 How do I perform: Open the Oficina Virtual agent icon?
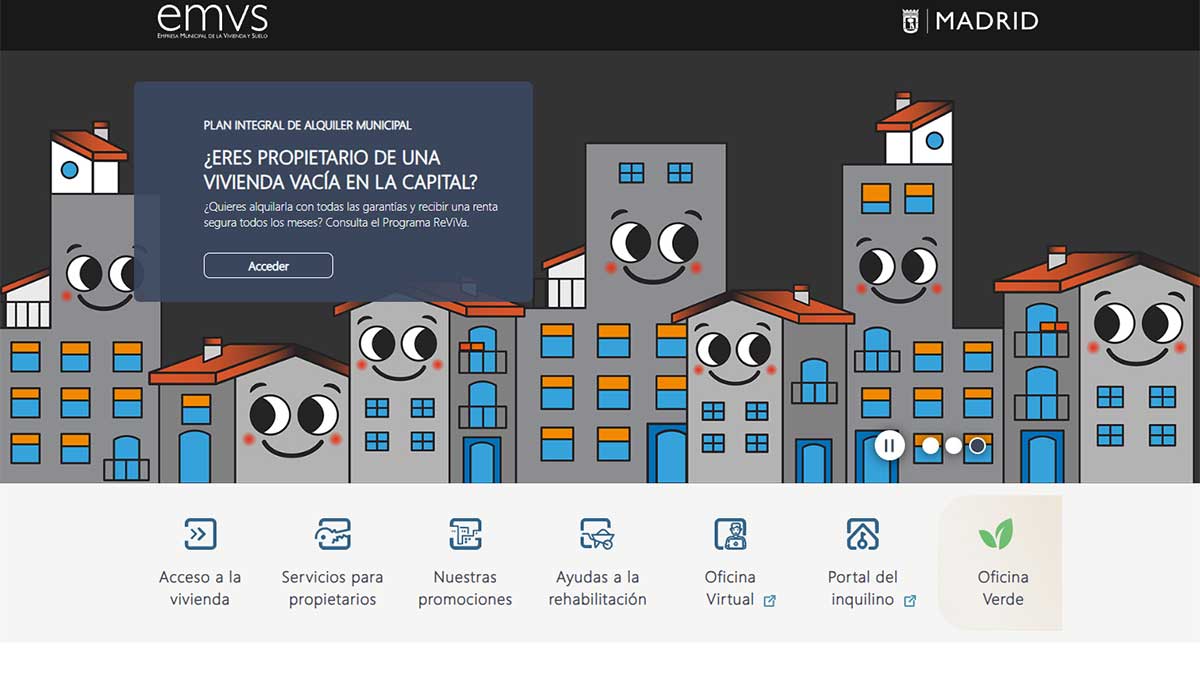point(730,534)
